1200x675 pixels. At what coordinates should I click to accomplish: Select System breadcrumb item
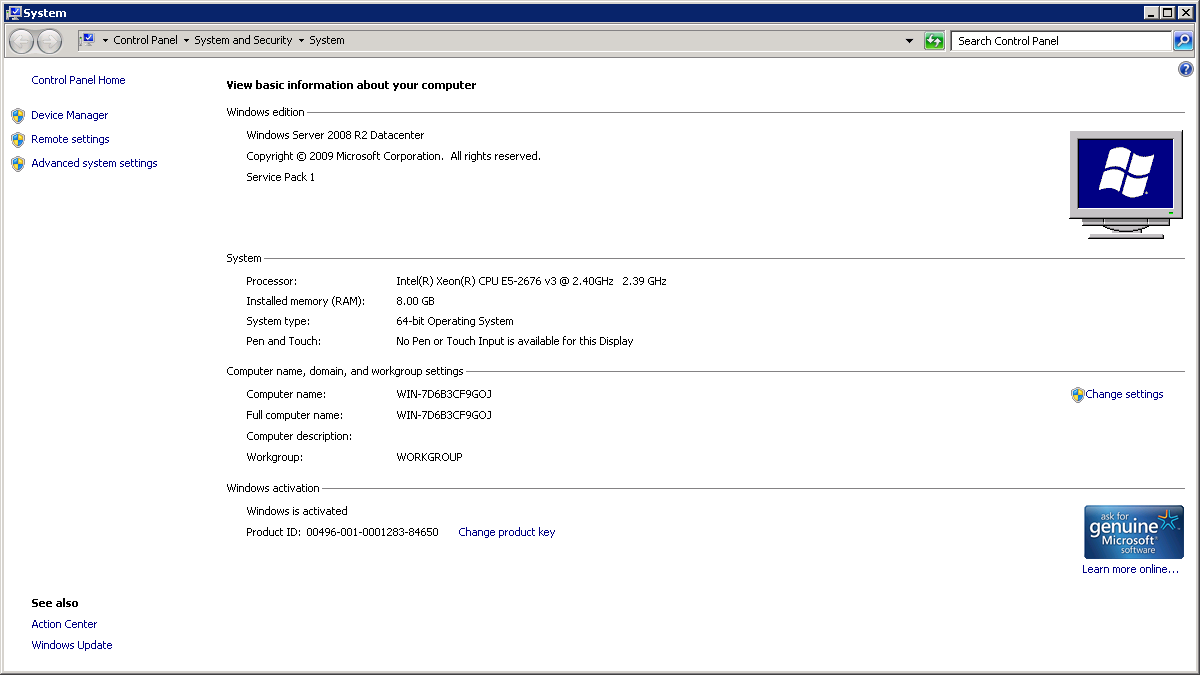(327, 41)
